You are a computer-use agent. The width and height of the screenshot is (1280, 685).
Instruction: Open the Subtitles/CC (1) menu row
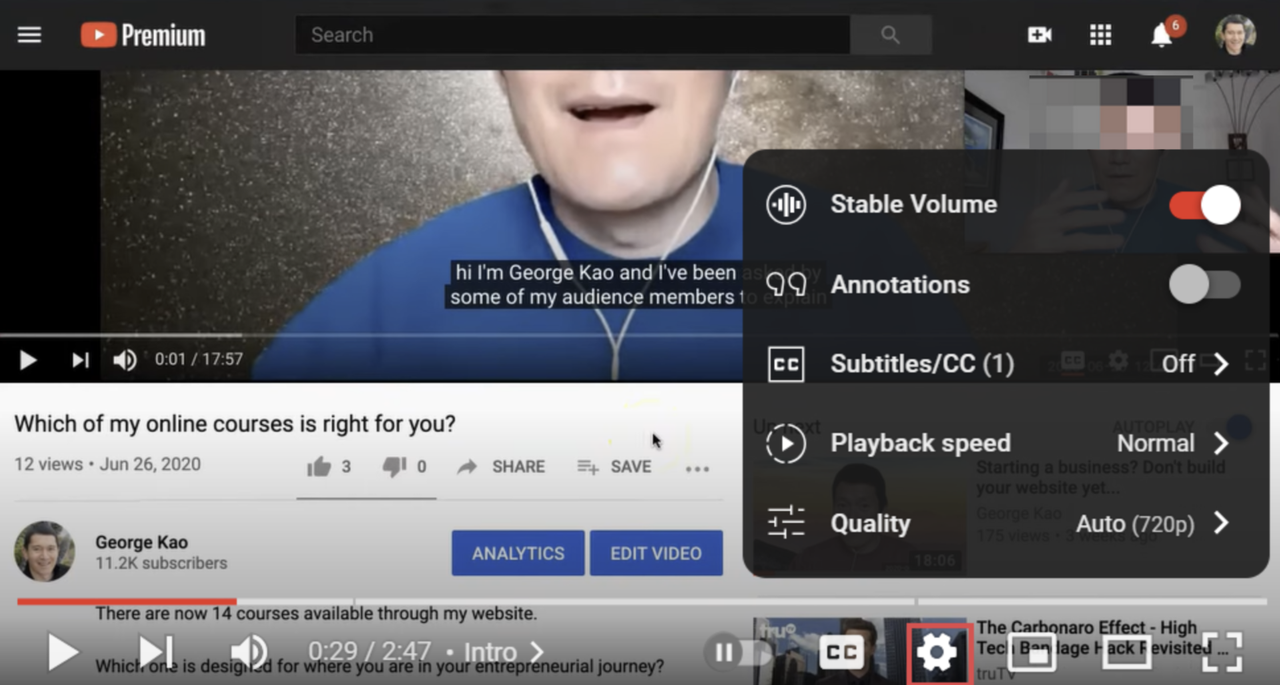1006,364
